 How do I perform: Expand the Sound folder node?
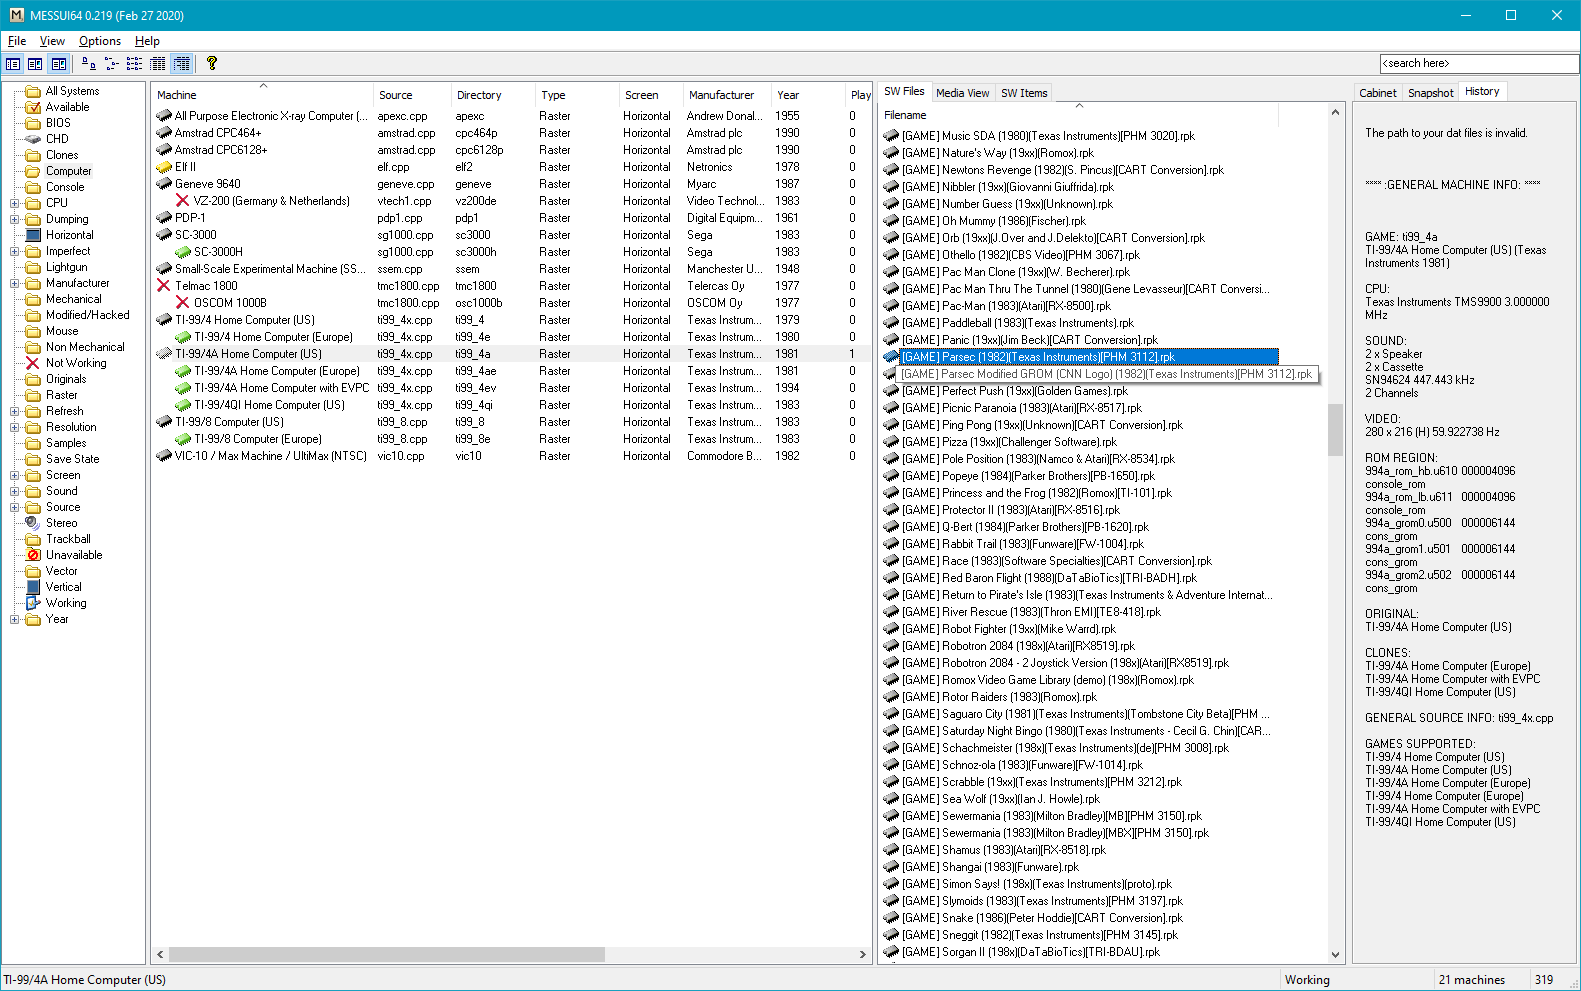(14, 491)
